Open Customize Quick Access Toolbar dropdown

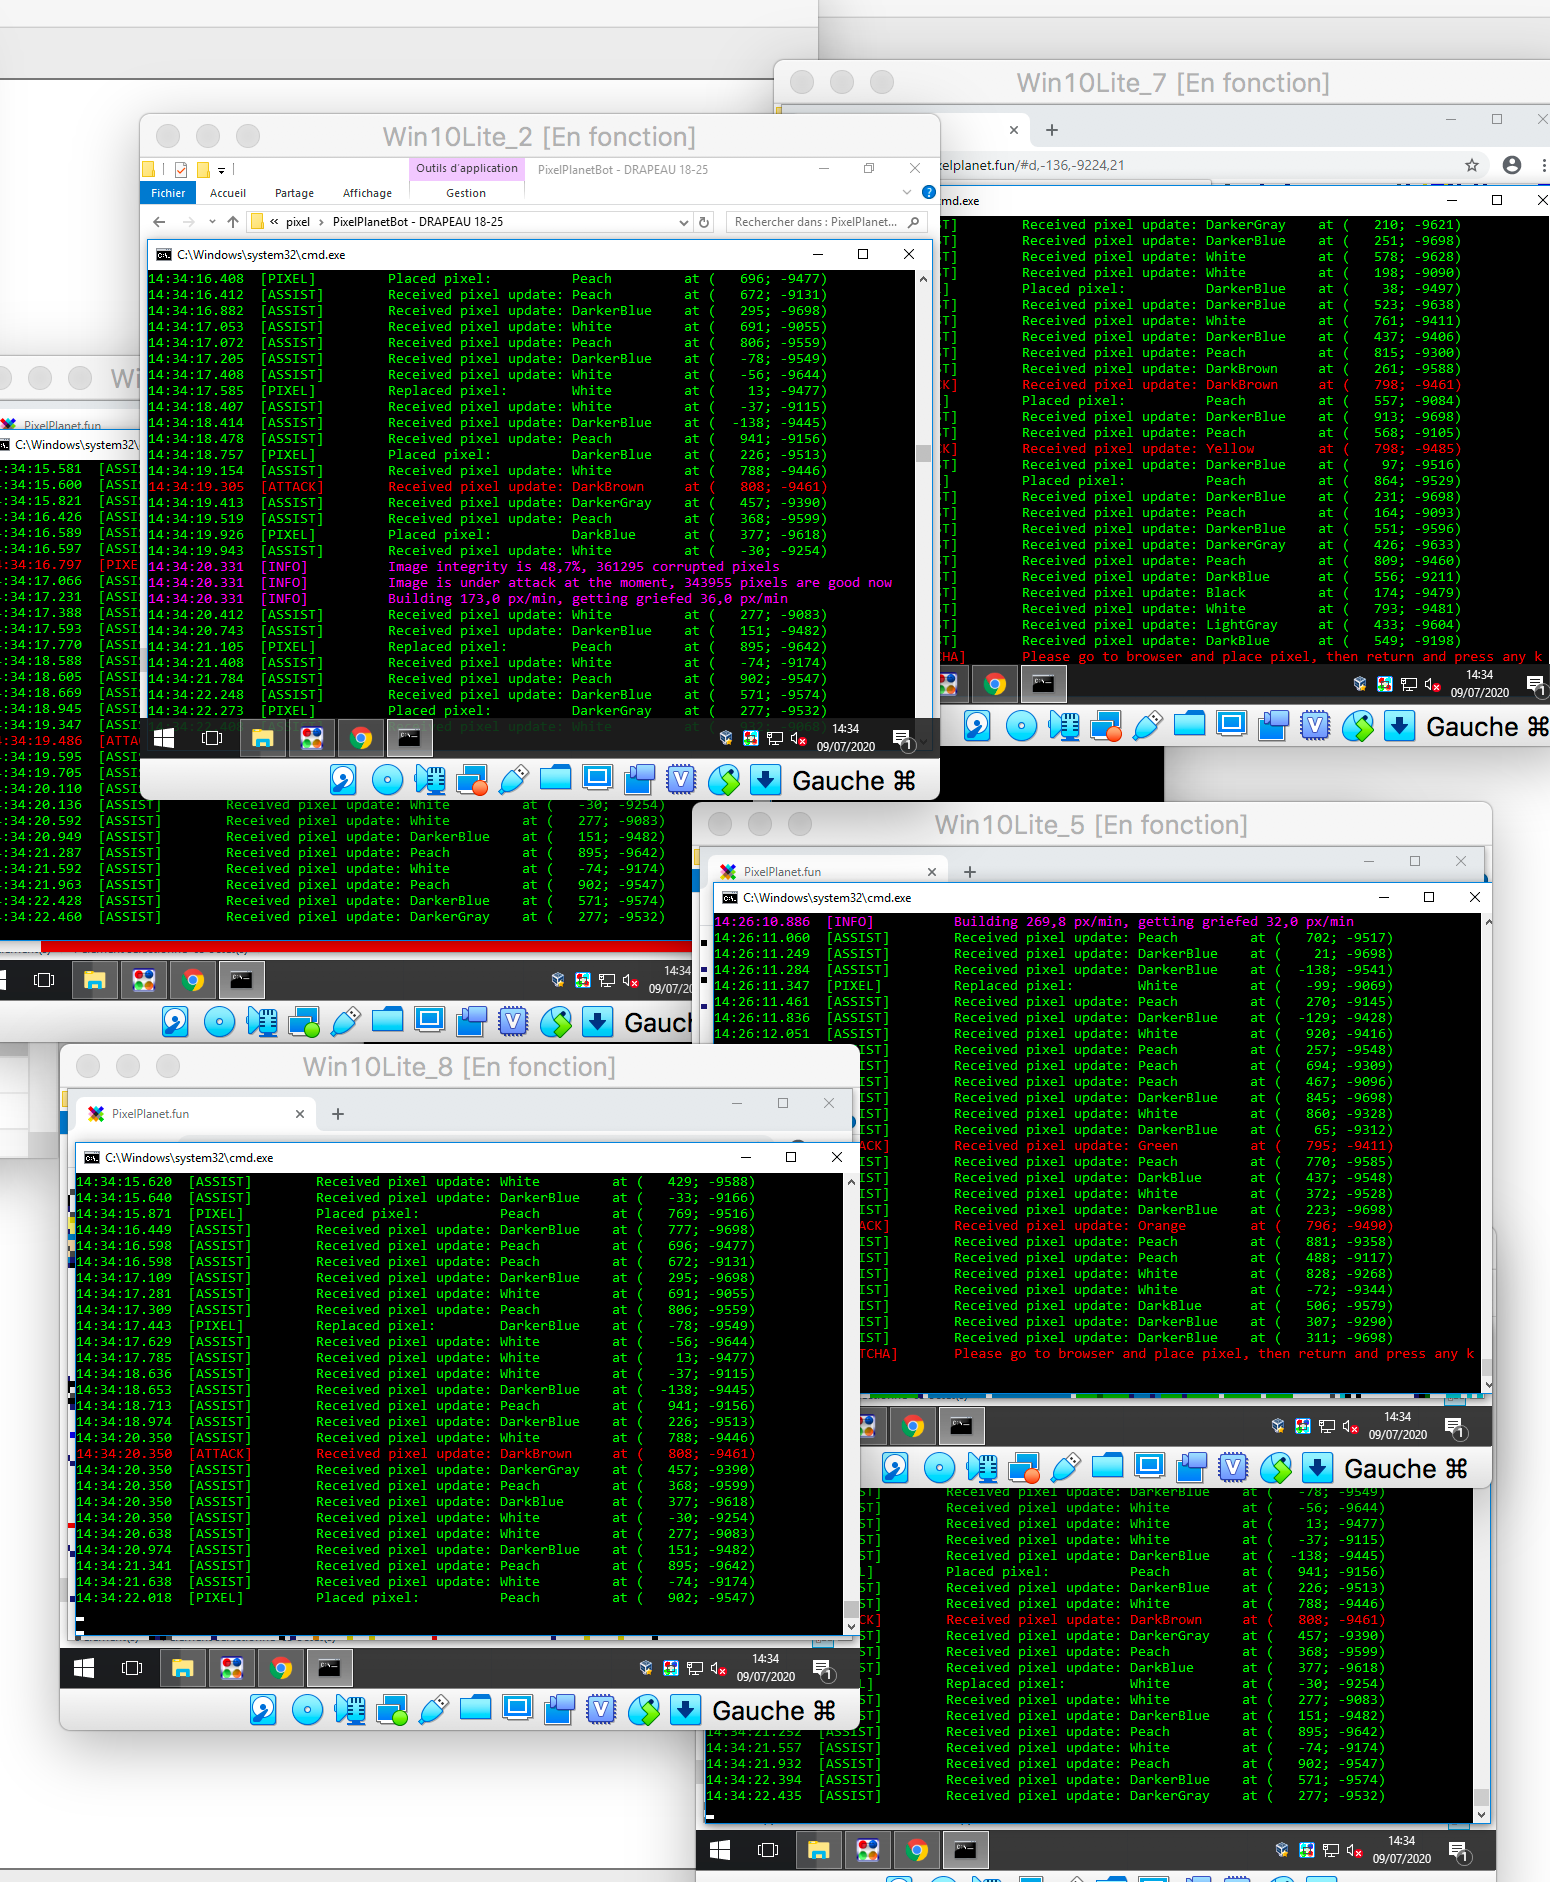[x=222, y=170]
